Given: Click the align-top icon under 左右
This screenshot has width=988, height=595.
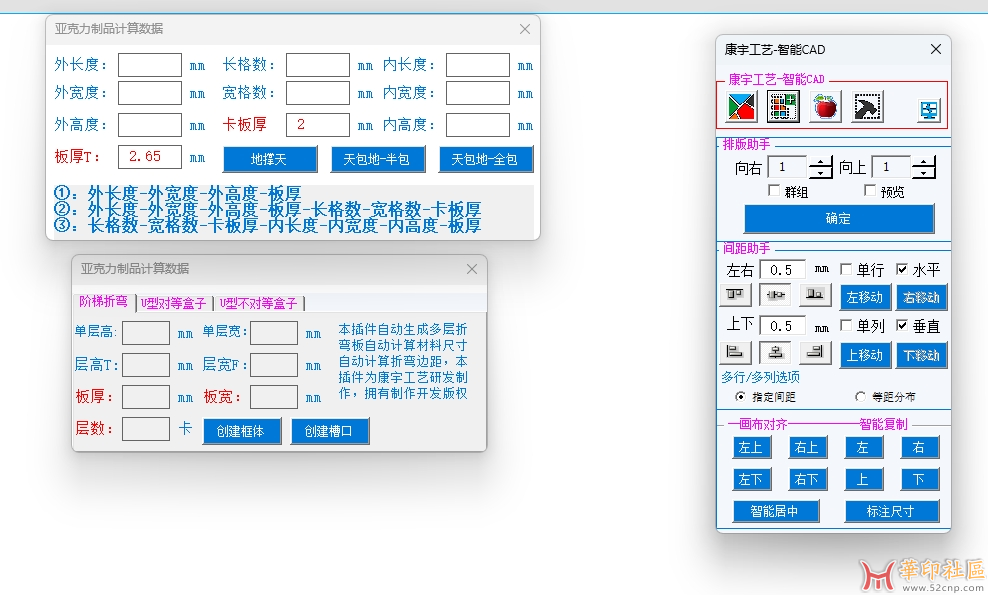Looking at the screenshot, I should point(735,295).
